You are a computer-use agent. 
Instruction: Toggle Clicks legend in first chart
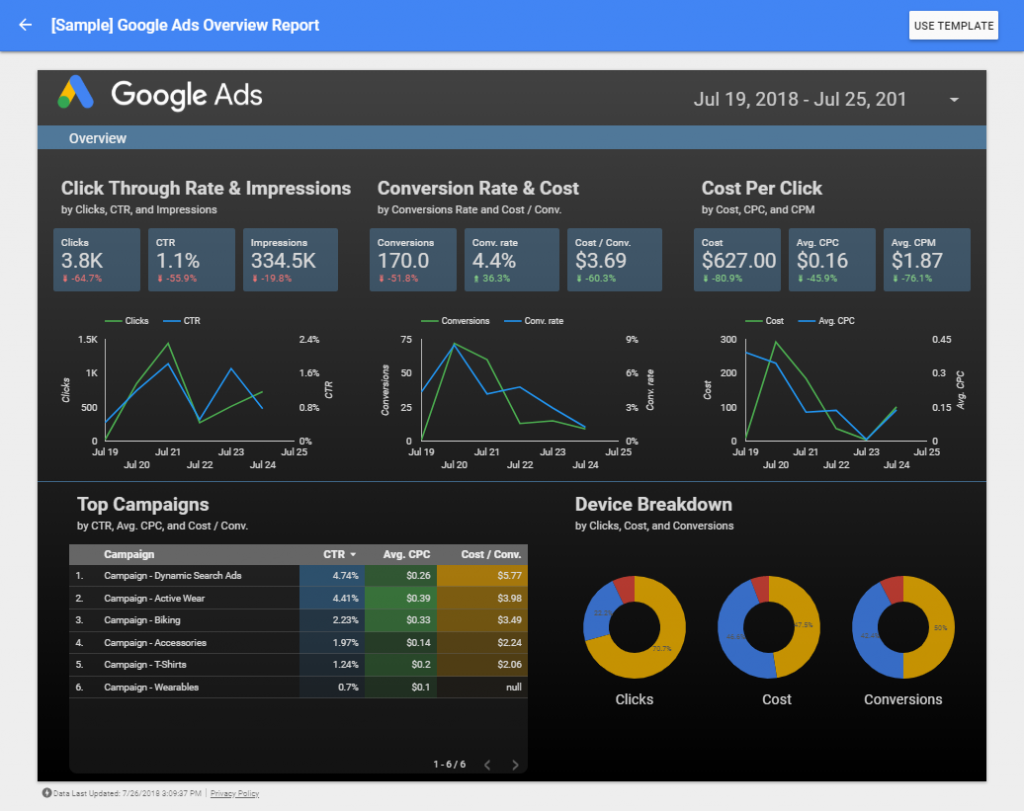pos(127,321)
